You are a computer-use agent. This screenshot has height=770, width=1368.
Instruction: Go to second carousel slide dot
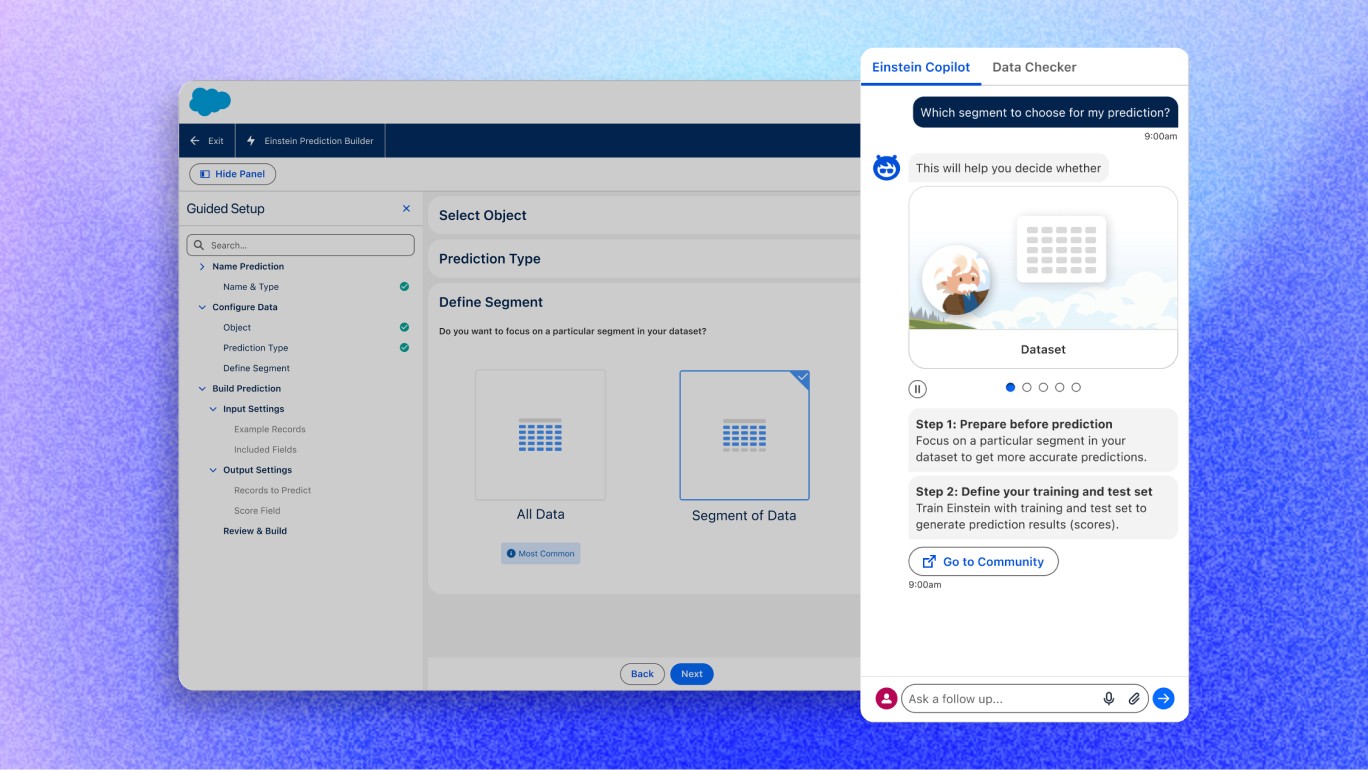1027,387
